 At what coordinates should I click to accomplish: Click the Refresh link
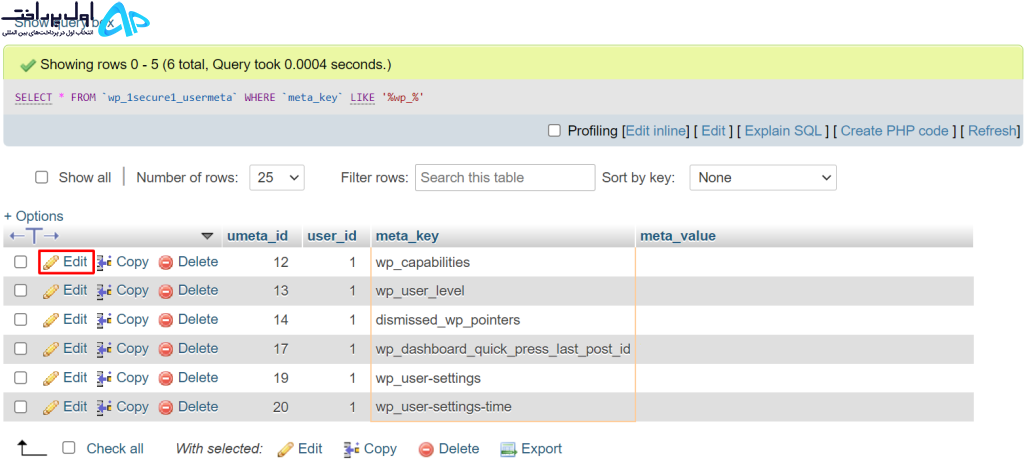(x=991, y=131)
